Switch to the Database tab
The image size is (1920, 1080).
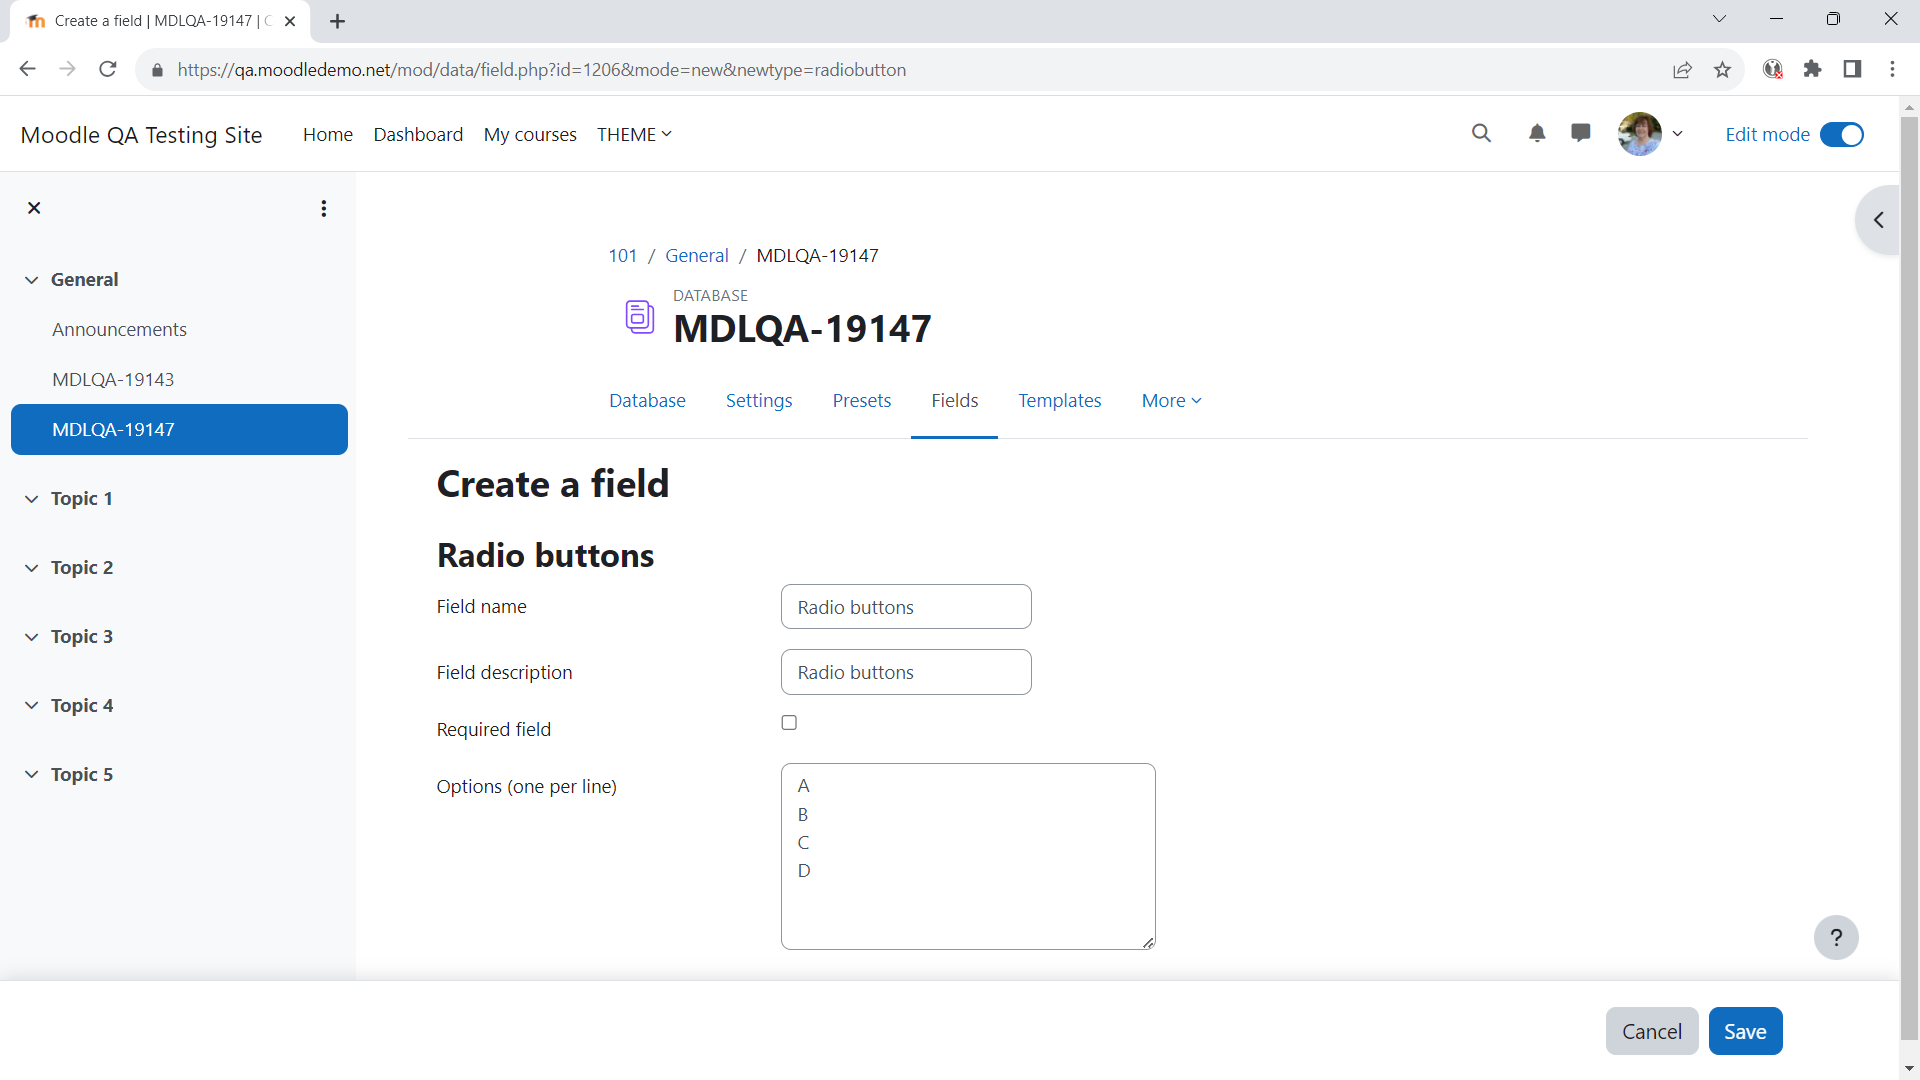pyautogui.click(x=647, y=400)
